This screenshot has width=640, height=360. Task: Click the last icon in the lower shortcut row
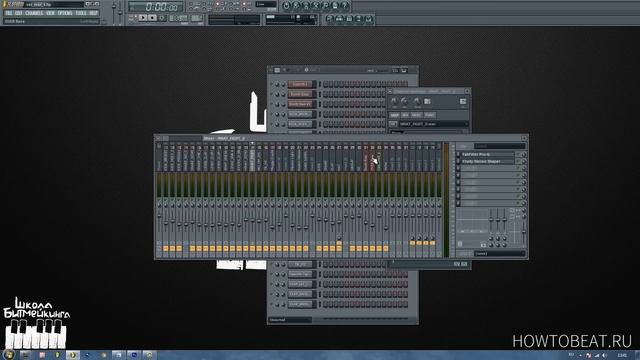[369, 19]
